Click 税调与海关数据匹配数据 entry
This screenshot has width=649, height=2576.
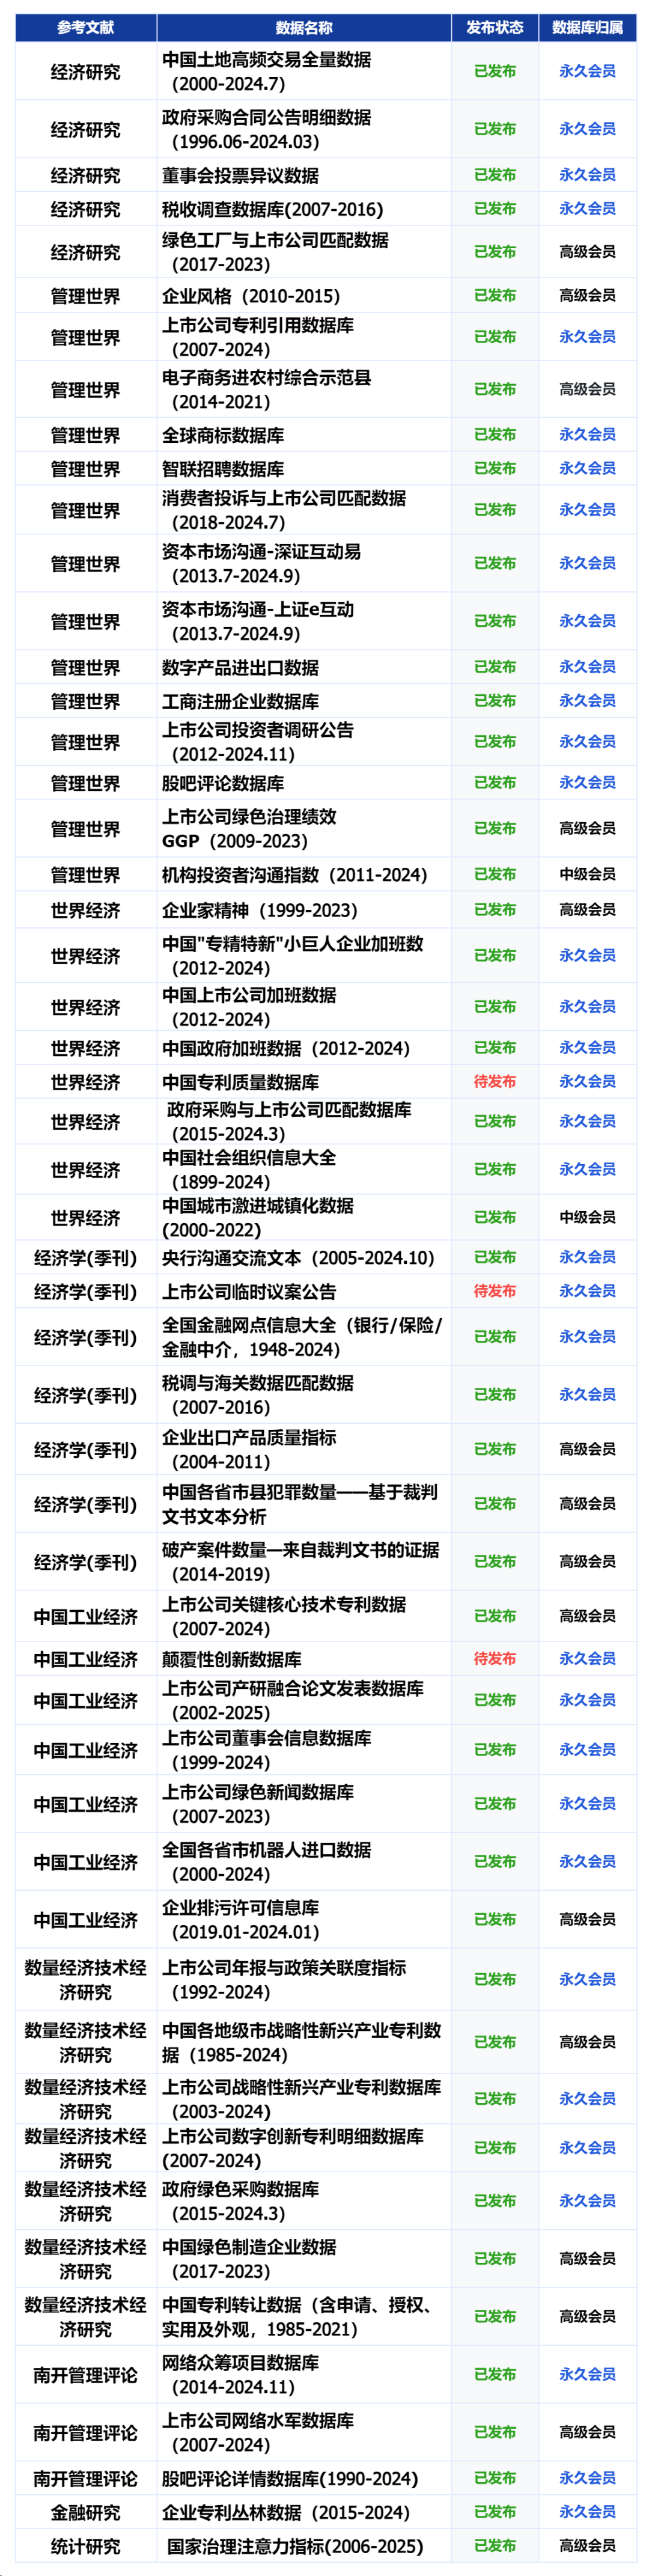click(258, 1395)
